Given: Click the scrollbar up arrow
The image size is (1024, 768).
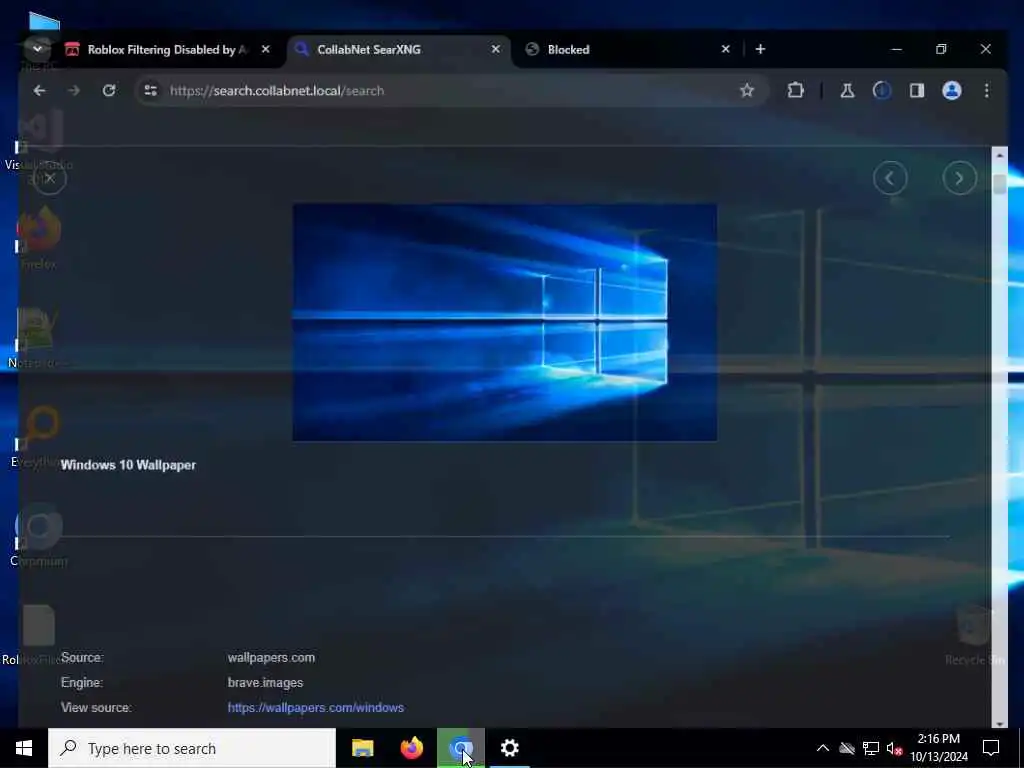Looking at the screenshot, I should tap(1000, 155).
